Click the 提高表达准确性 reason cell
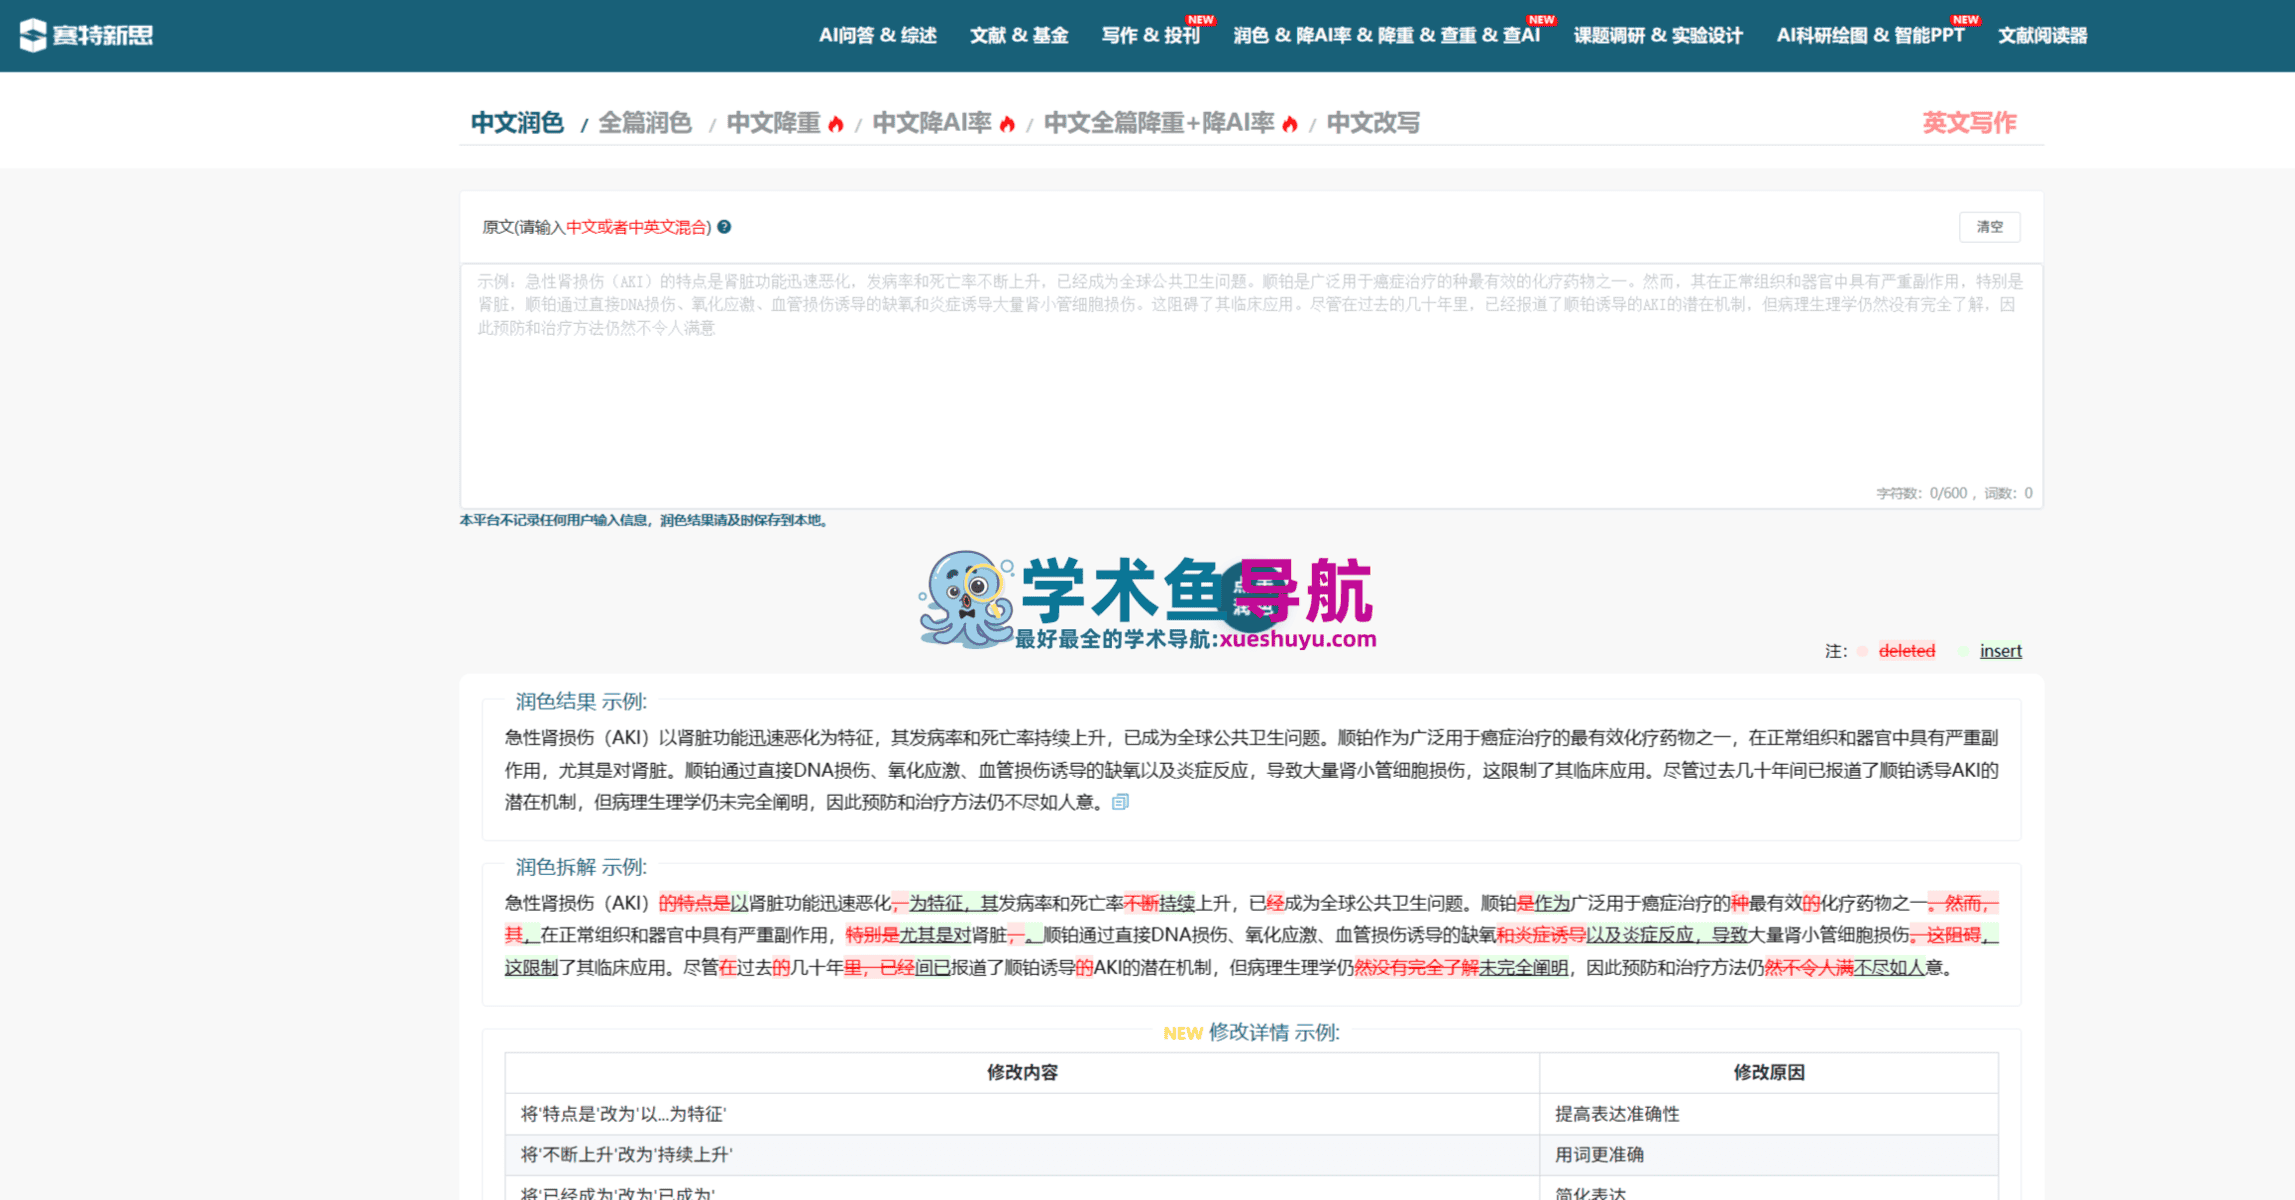 [x=1768, y=1114]
